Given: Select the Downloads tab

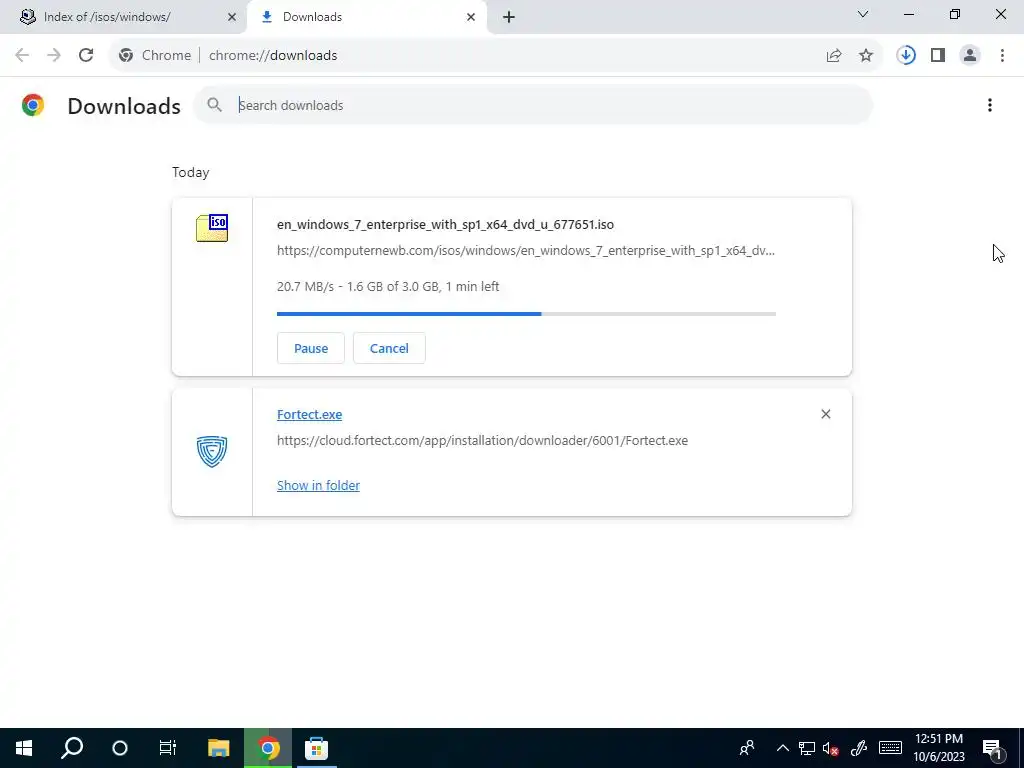Looking at the screenshot, I should (x=366, y=17).
